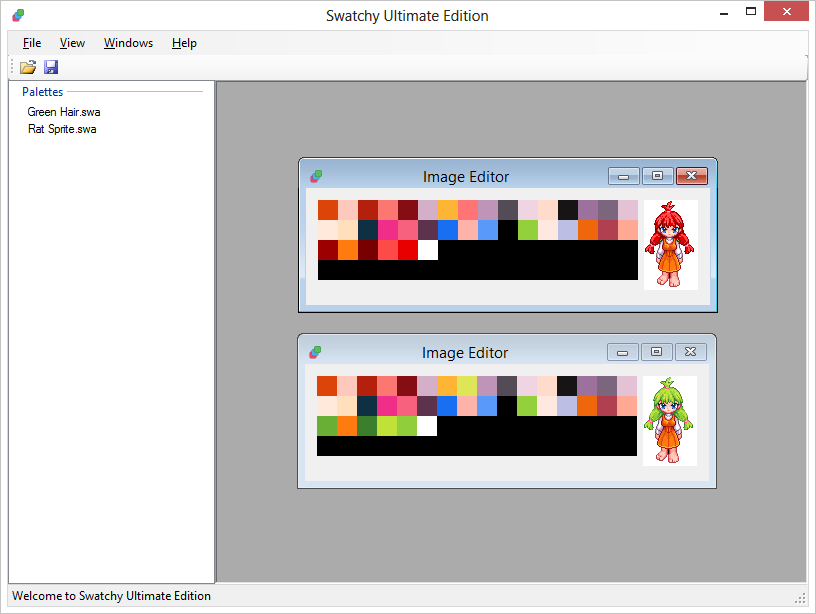
Task: Close the bottom Image Editor window
Action: 691,352
